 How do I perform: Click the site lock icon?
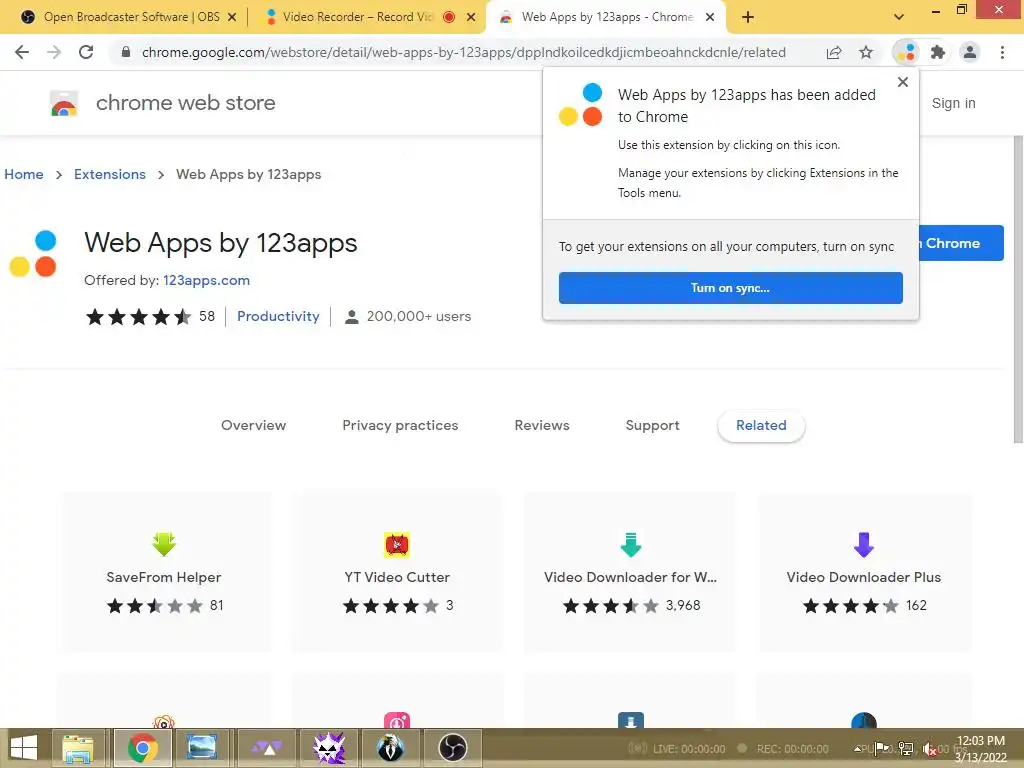(126, 52)
